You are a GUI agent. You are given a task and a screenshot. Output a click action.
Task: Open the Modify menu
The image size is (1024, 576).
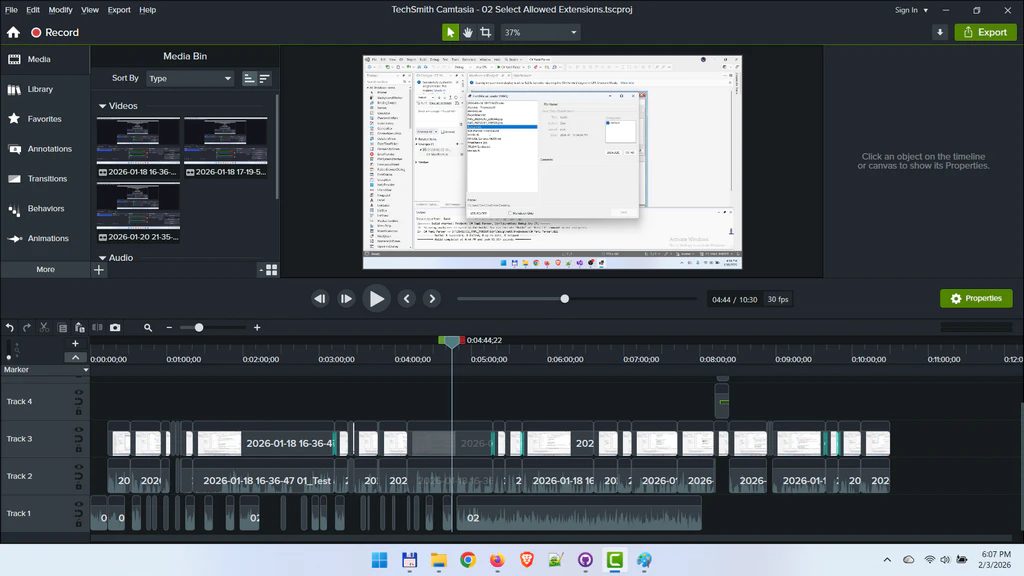pyautogui.click(x=60, y=9)
